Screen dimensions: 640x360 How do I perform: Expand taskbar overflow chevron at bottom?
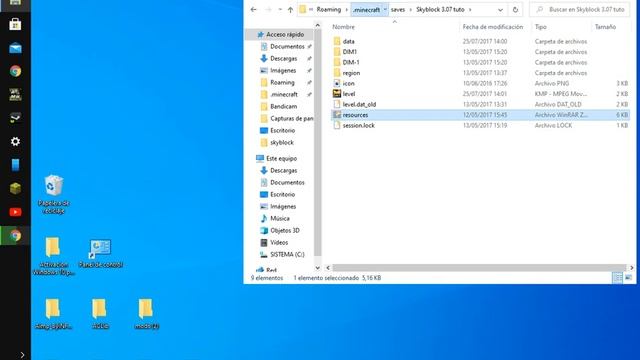point(22,355)
